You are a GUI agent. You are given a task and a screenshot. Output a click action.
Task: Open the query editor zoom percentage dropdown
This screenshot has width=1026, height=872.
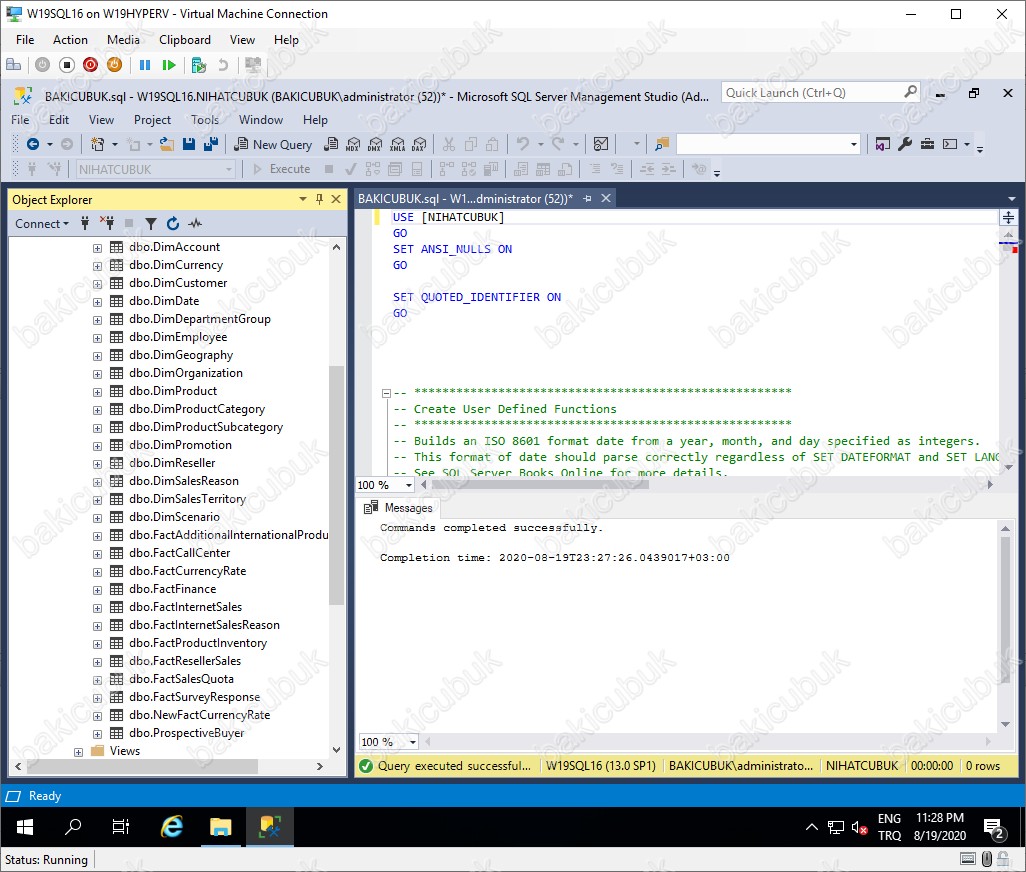pyautogui.click(x=409, y=485)
